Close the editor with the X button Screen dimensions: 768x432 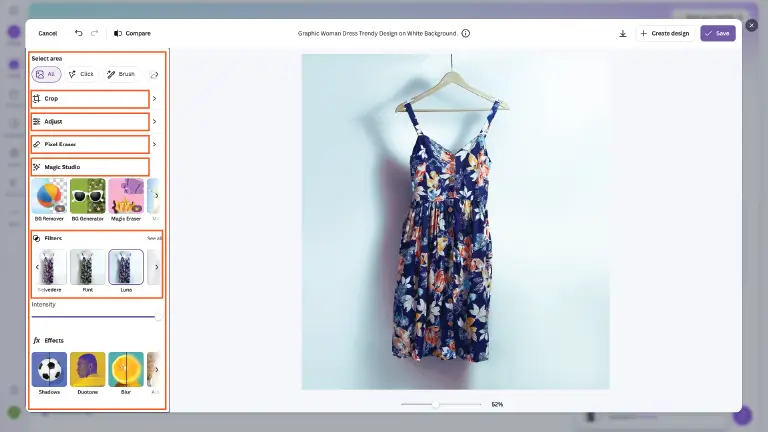[x=751, y=25]
